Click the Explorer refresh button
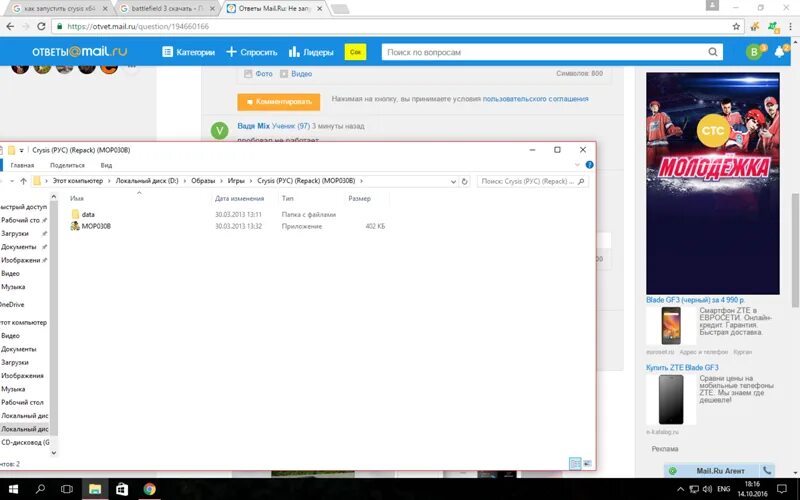The height and width of the screenshot is (500, 800). click(x=464, y=181)
